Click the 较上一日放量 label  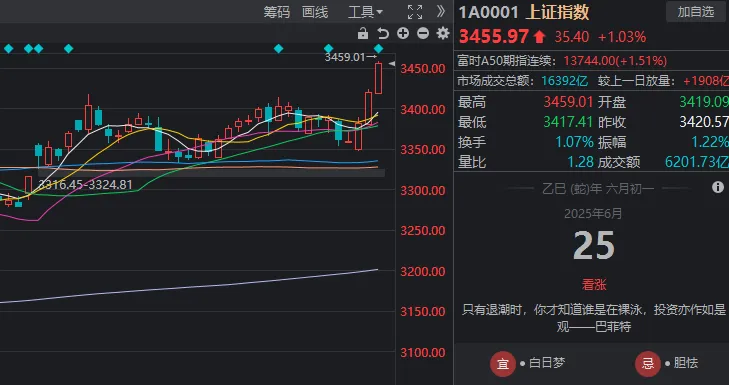(636, 81)
